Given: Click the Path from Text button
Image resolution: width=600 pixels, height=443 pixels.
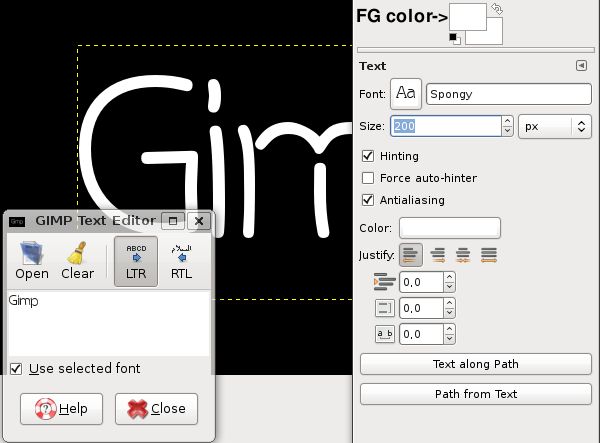Looking at the screenshot, I should 476,394.
